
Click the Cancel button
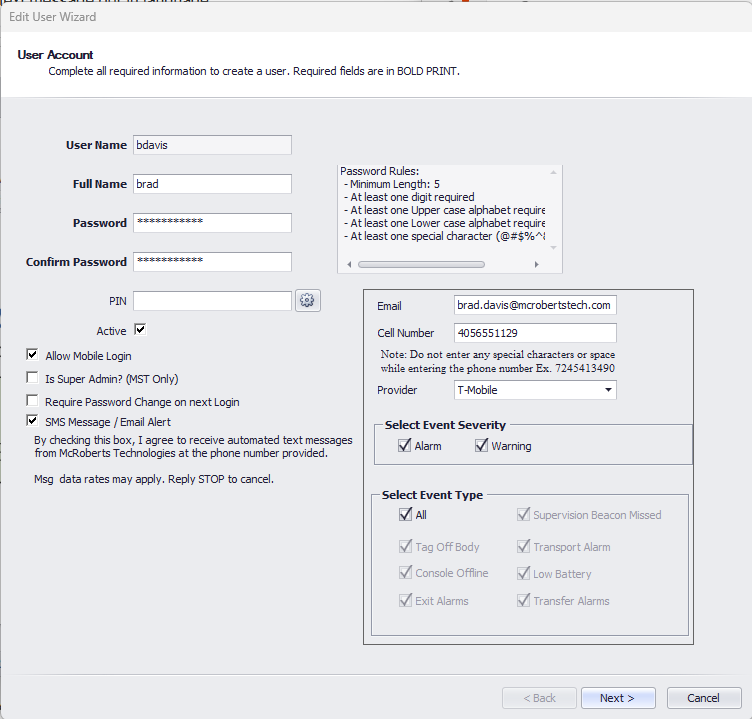coord(703,698)
